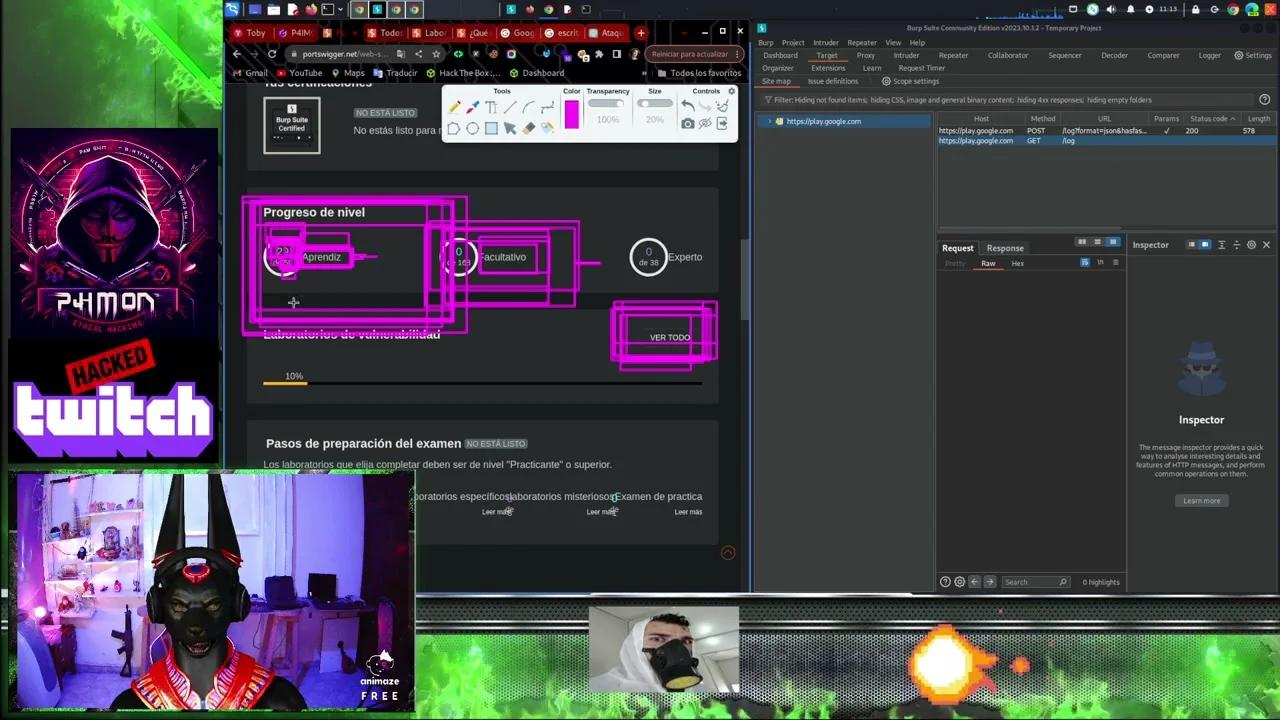Viewport: 1280px width, 720px height.
Task: Open the YouTube bookmark
Action: point(299,73)
